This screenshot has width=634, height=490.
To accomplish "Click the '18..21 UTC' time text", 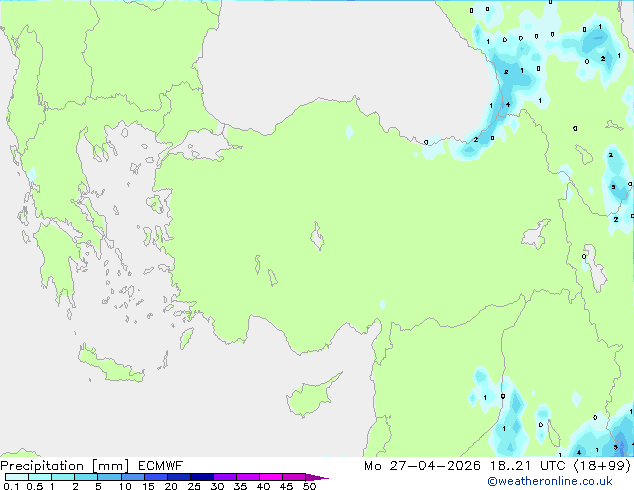I will pos(527,466).
